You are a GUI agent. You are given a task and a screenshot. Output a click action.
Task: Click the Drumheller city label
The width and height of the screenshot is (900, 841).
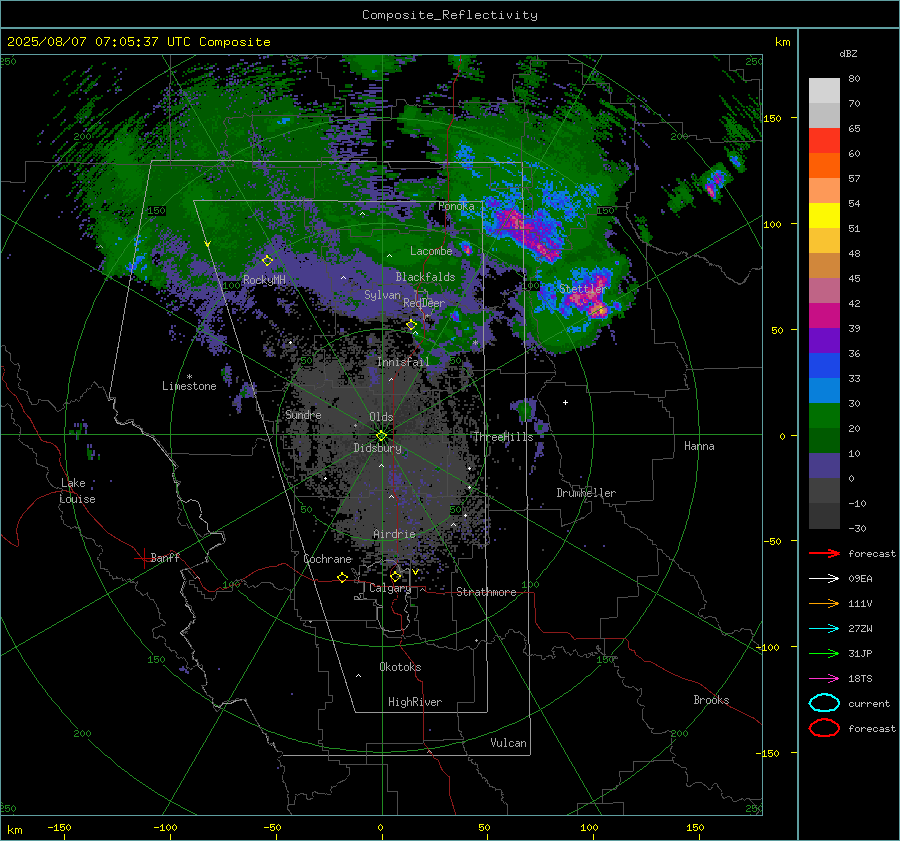(x=586, y=493)
